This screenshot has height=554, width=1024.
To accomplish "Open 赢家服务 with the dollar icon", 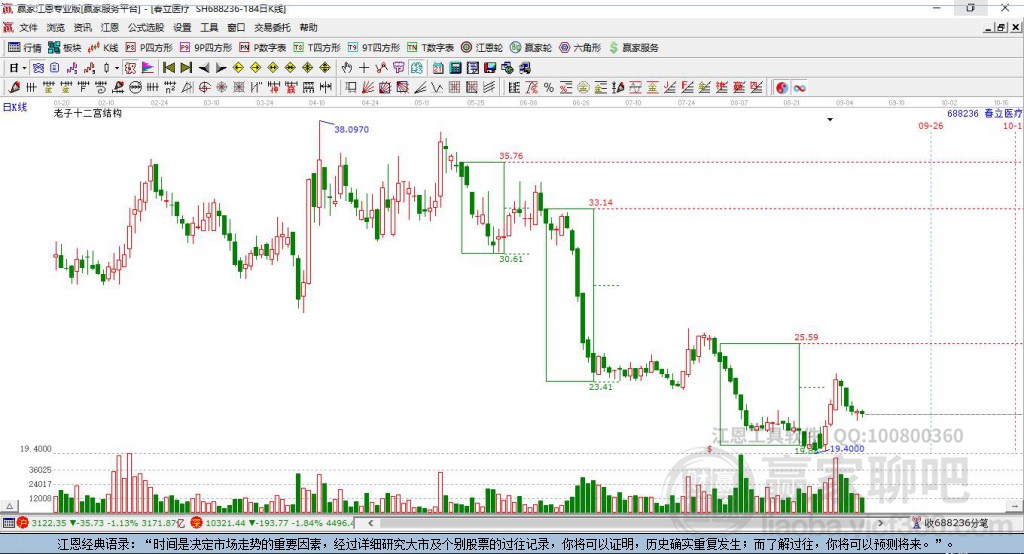I will click(633, 48).
